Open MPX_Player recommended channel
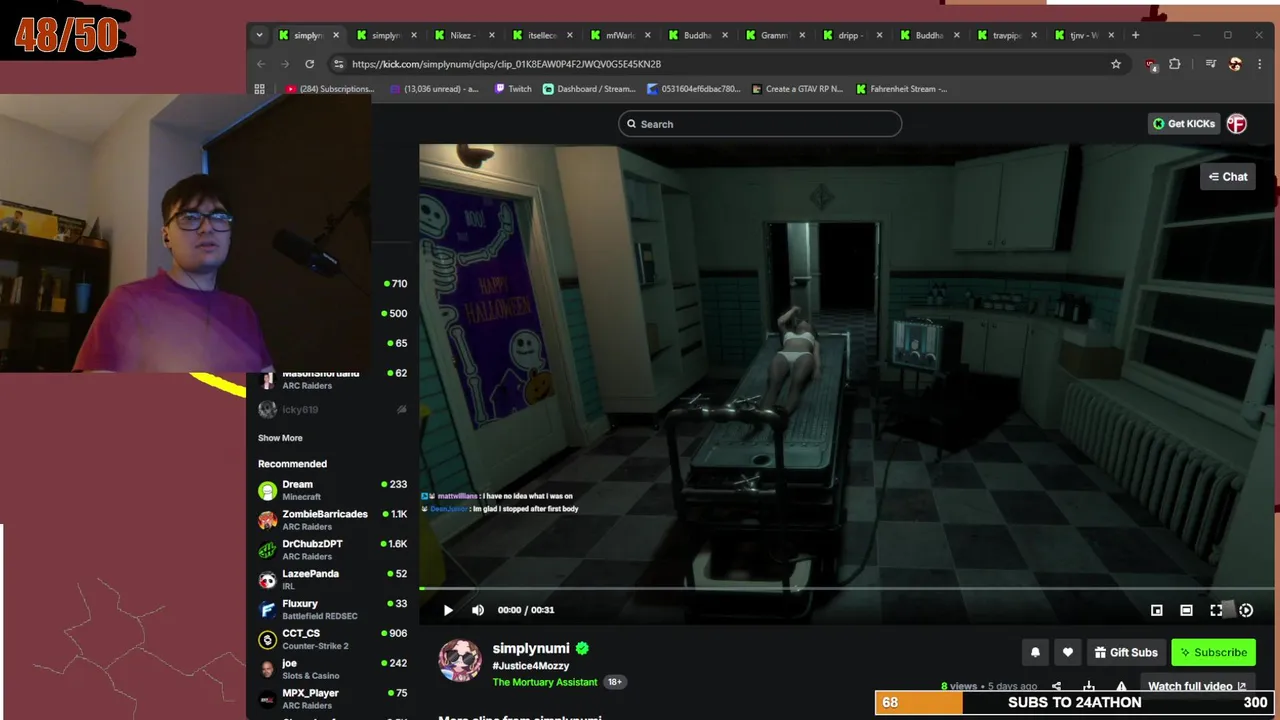Viewport: 1280px width, 720px height. (x=332, y=699)
